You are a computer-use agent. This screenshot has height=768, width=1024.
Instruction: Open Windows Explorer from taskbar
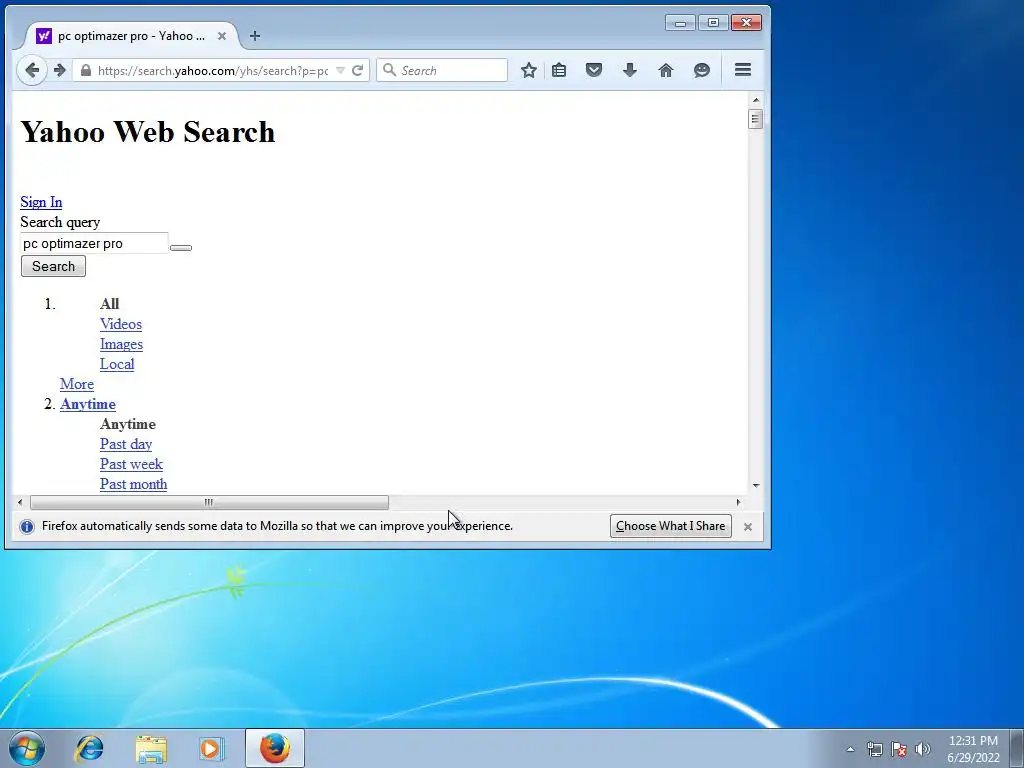point(151,749)
